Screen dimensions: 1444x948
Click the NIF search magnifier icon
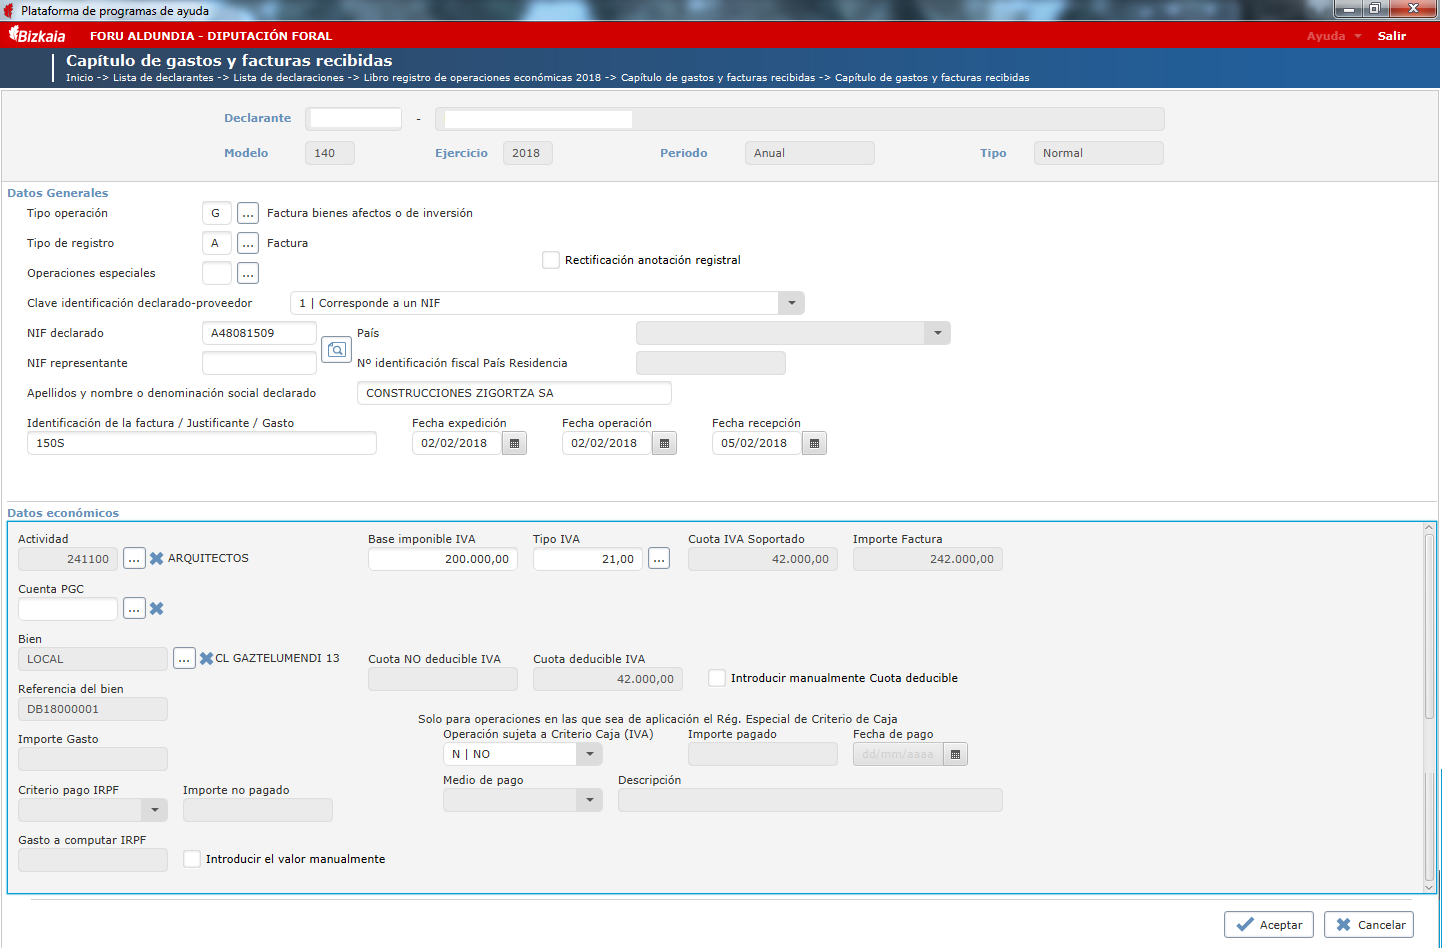click(x=337, y=349)
